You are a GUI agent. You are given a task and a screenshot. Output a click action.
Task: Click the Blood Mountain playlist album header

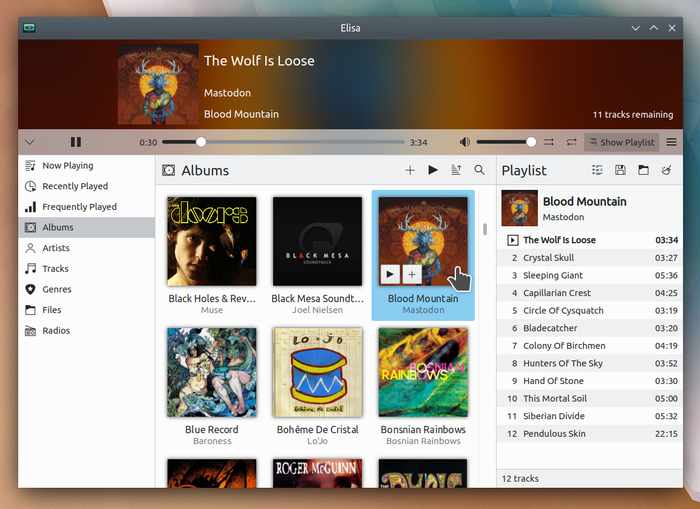[590, 208]
